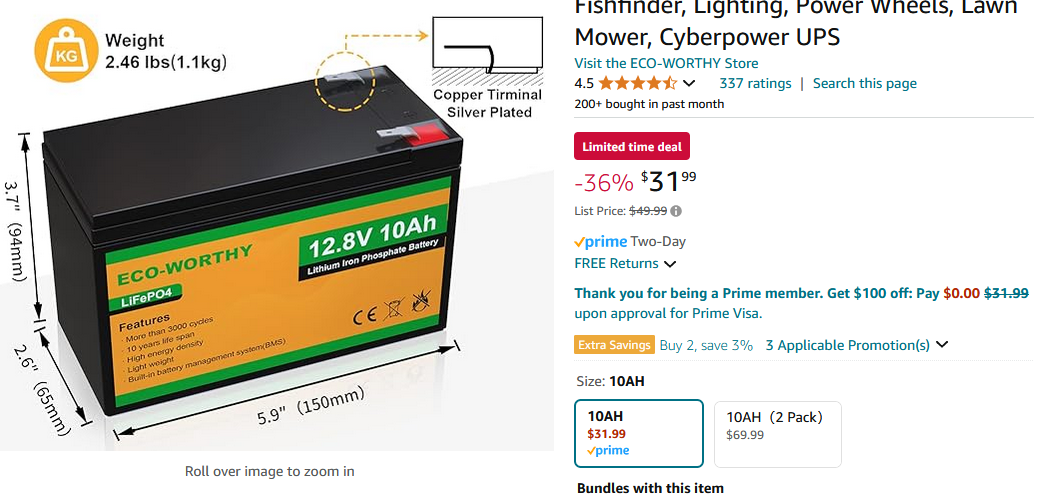Image resolution: width=1037 pixels, height=498 pixels.
Task: Click the List Price info icon
Action: pyautogui.click(x=676, y=212)
